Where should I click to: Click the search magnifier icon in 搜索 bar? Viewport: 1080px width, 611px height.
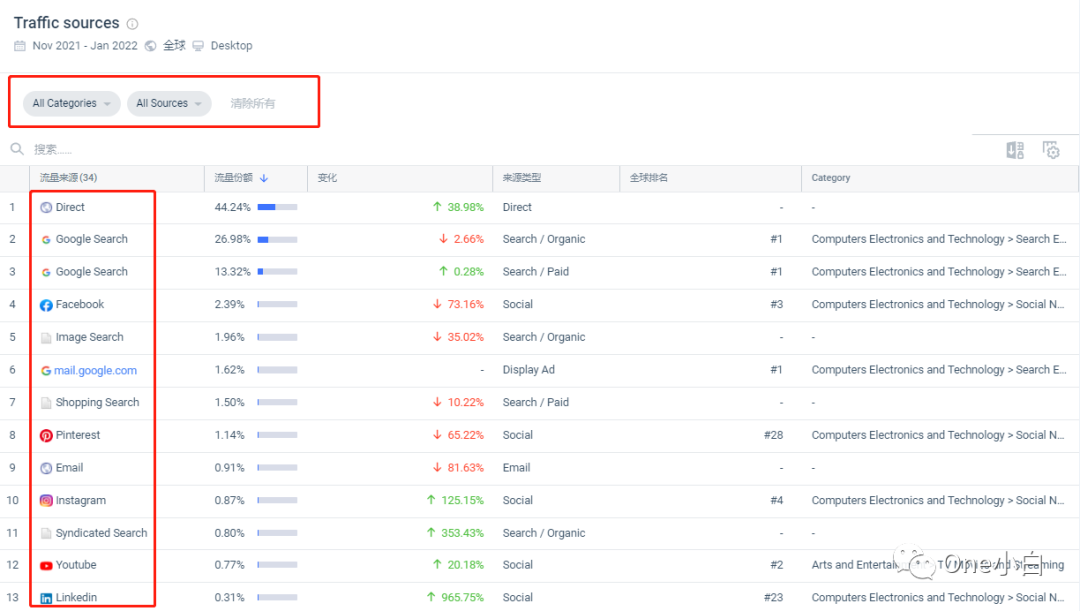point(16,149)
